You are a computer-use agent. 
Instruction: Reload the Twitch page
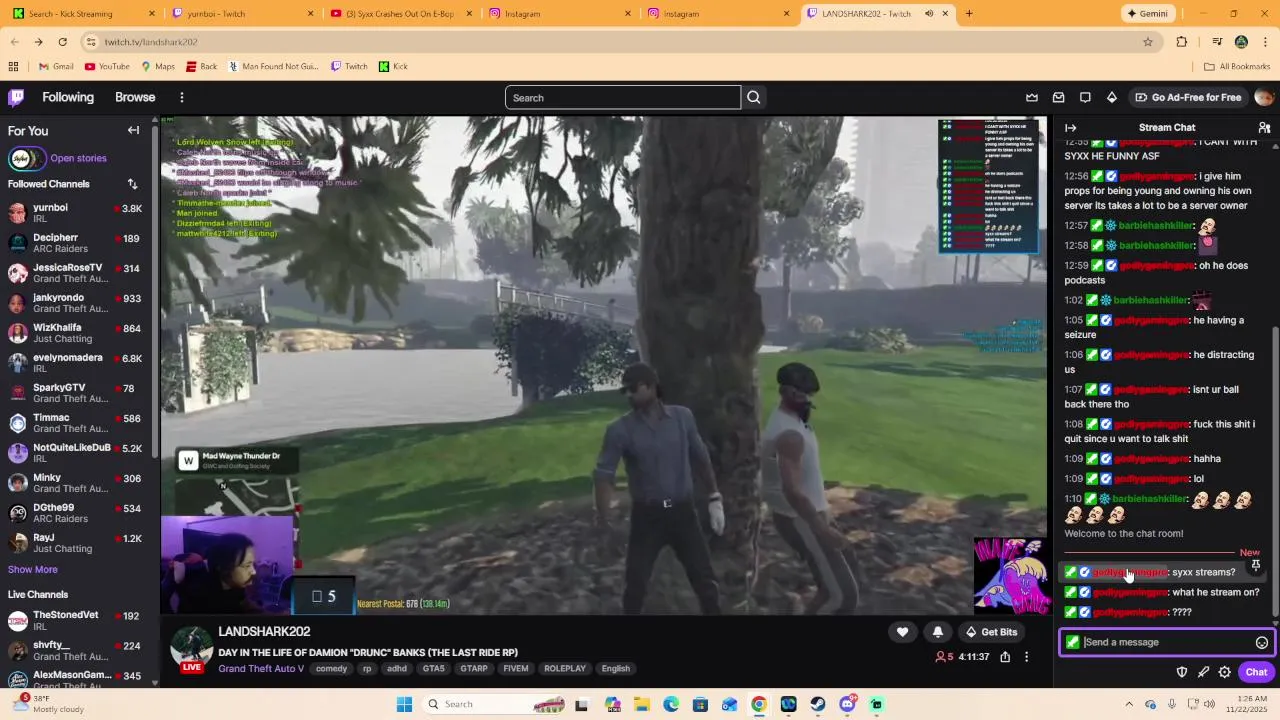coord(62,42)
